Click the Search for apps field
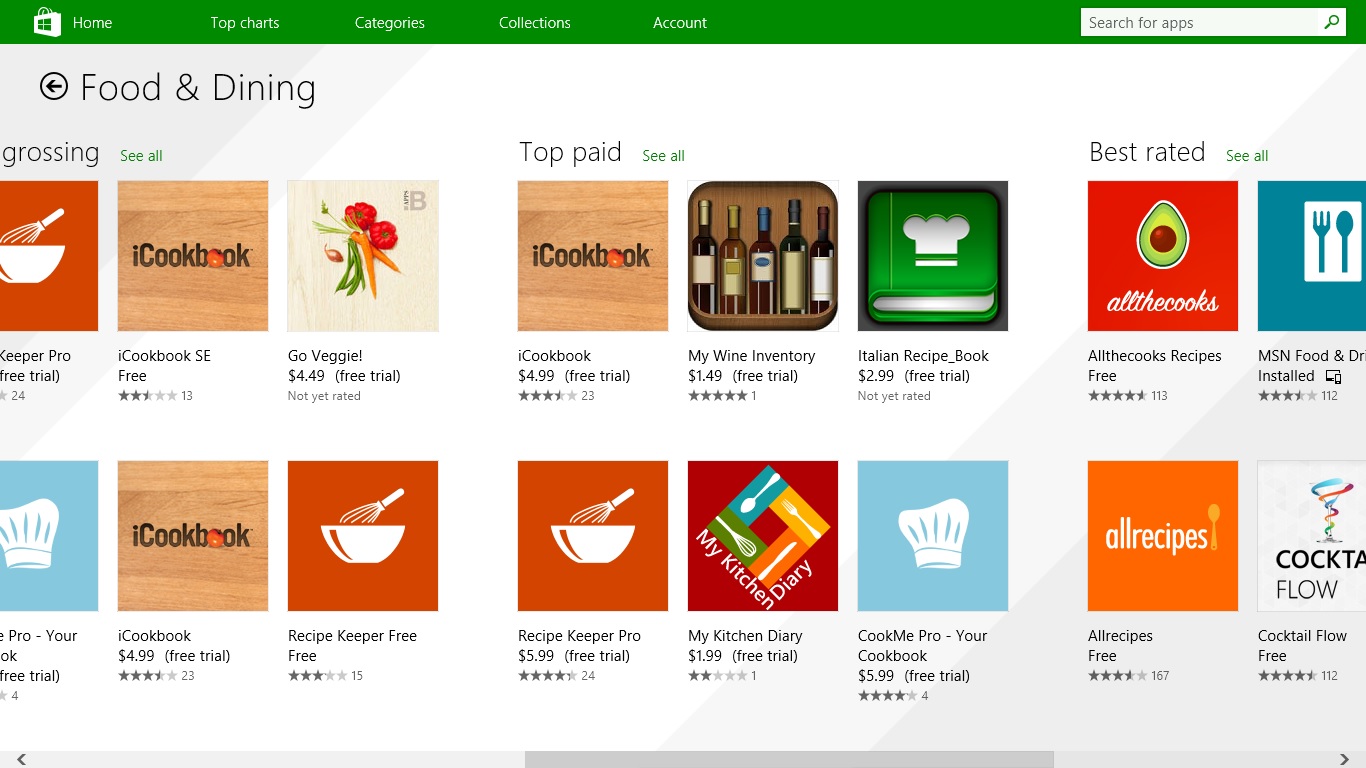This screenshot has height=768, width=1366. [x=1200, y=22]
